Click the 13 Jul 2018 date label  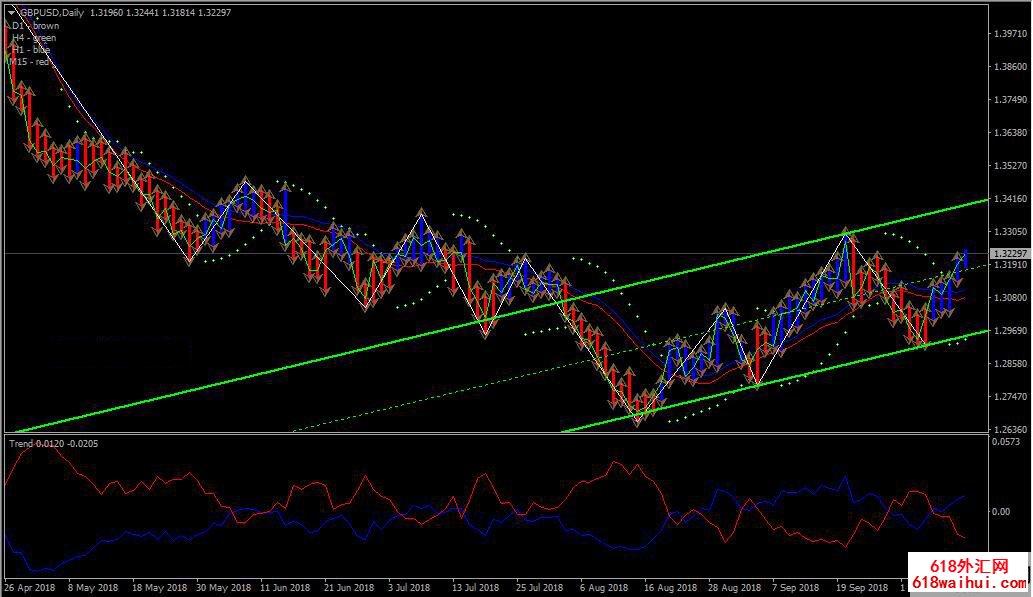coord(475,589)
